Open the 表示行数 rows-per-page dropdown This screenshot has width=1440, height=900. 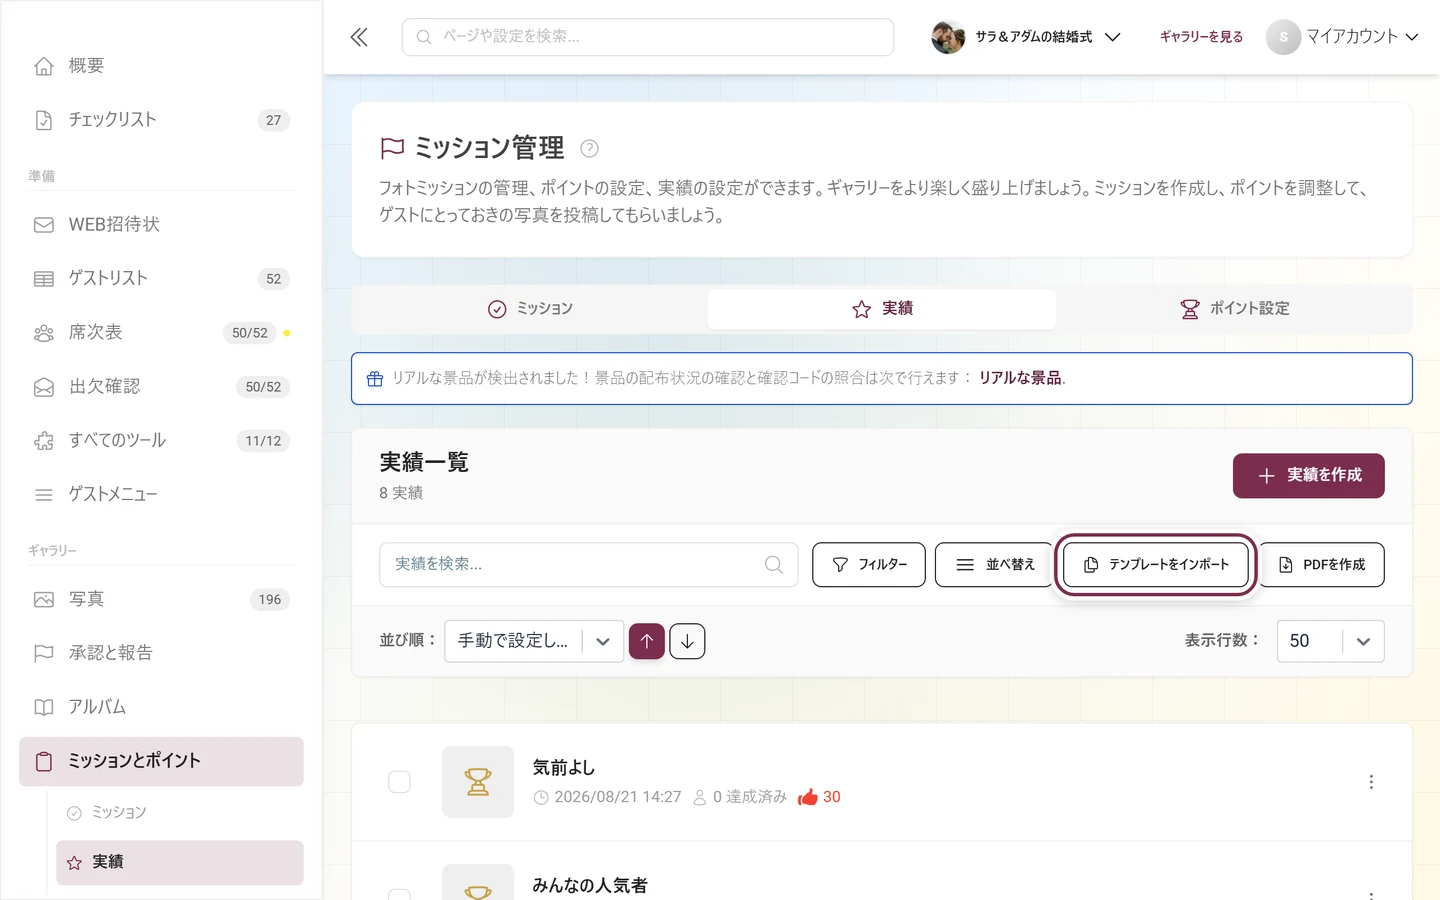coord(1330,641)
